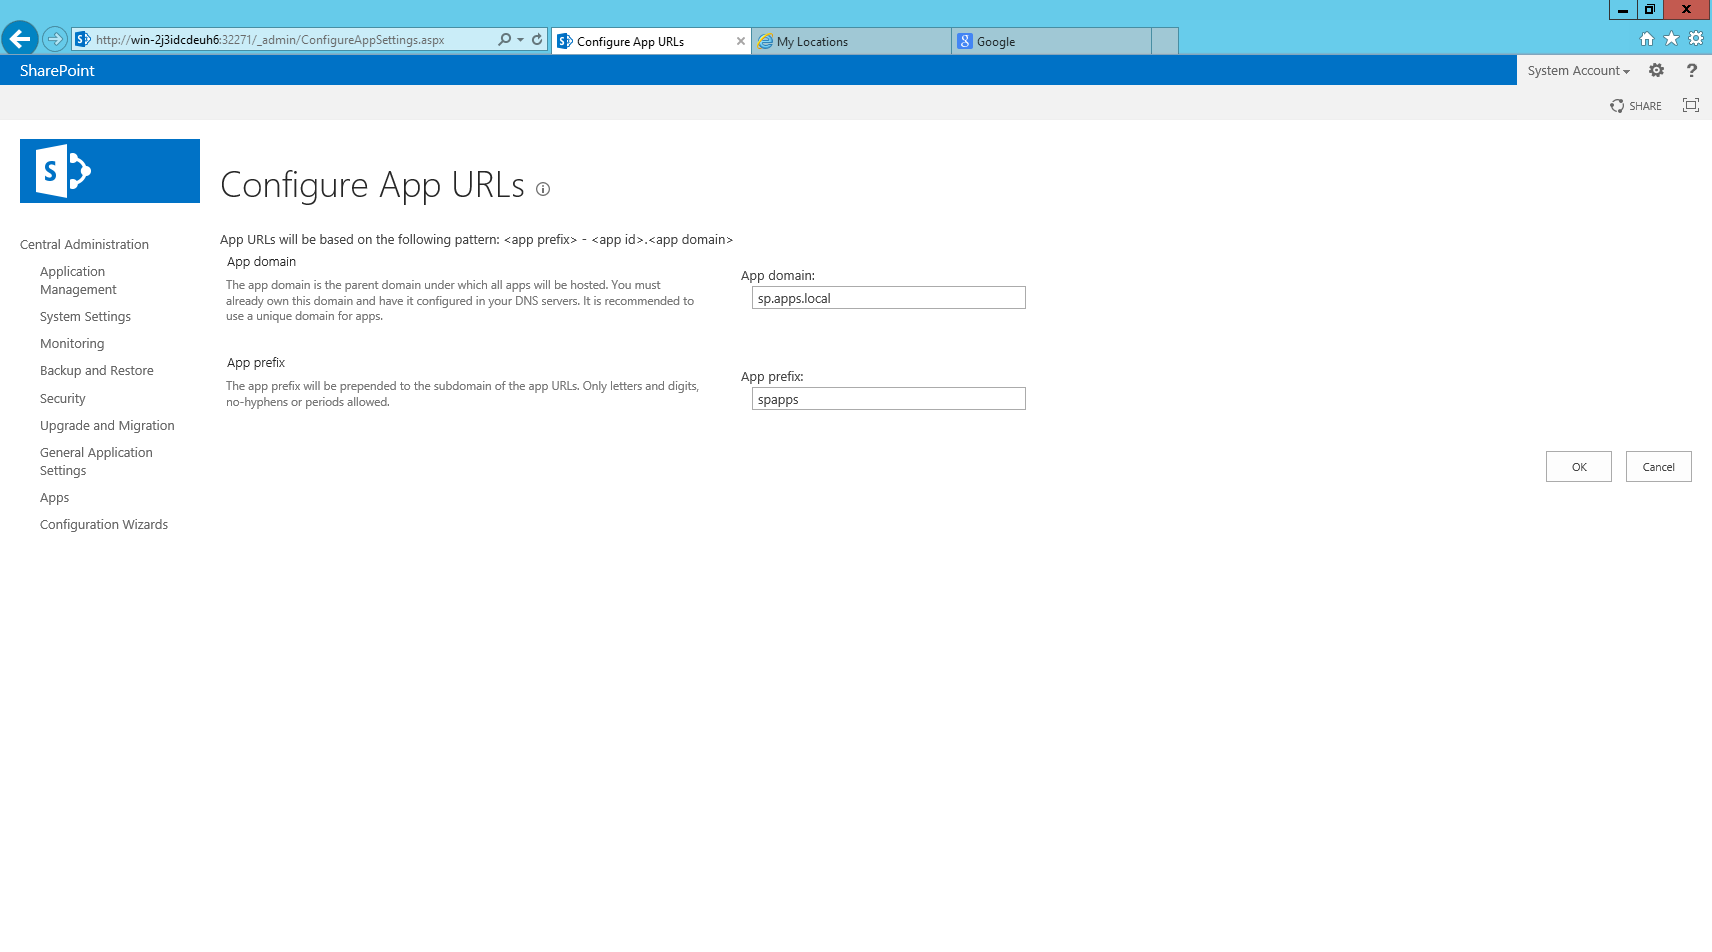This screenshot has width=1712, height=952.
Task: Open Central Administration link in sidebar
Action: (x=84, y=244)
